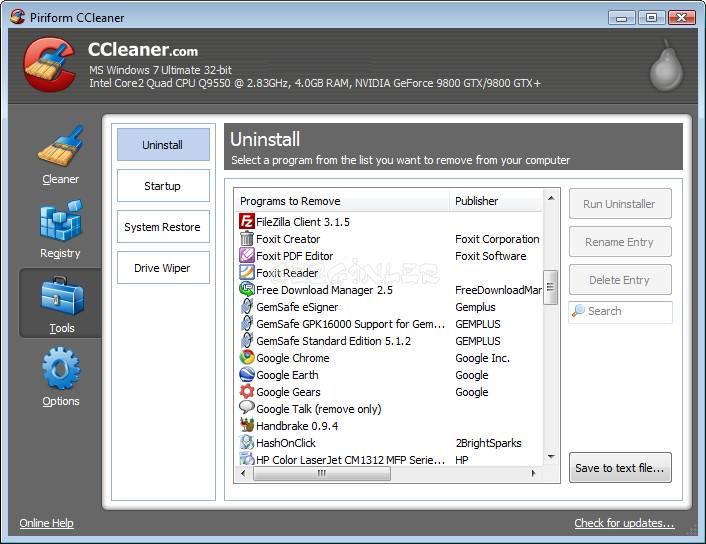Click the CCleaner logo in header
This screenshot has width=706, height=544.
coord(49,64)
